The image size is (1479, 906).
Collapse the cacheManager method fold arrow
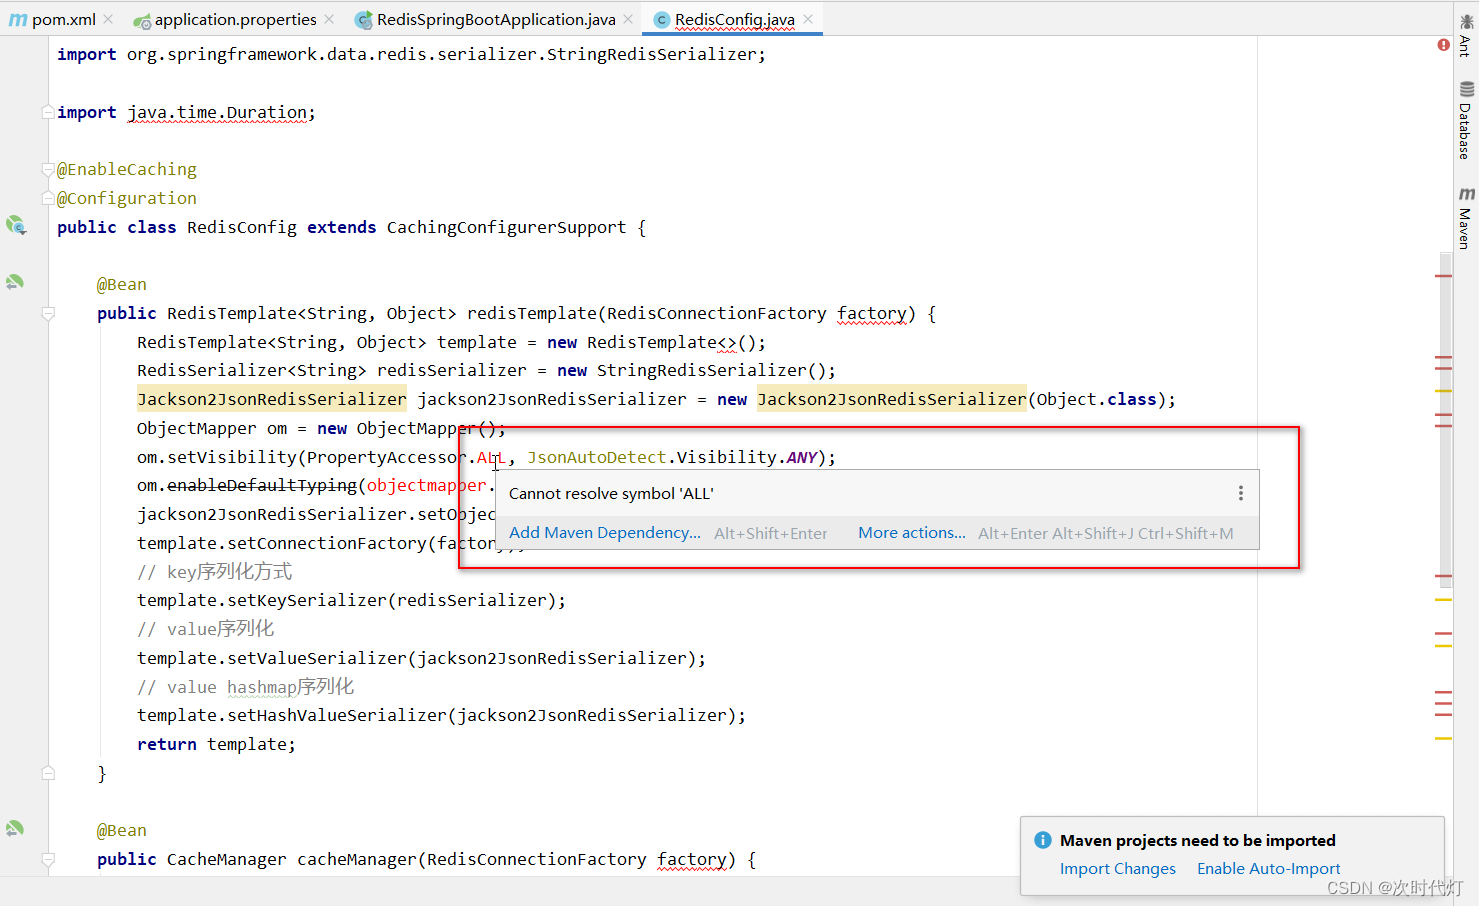[46, 859]
